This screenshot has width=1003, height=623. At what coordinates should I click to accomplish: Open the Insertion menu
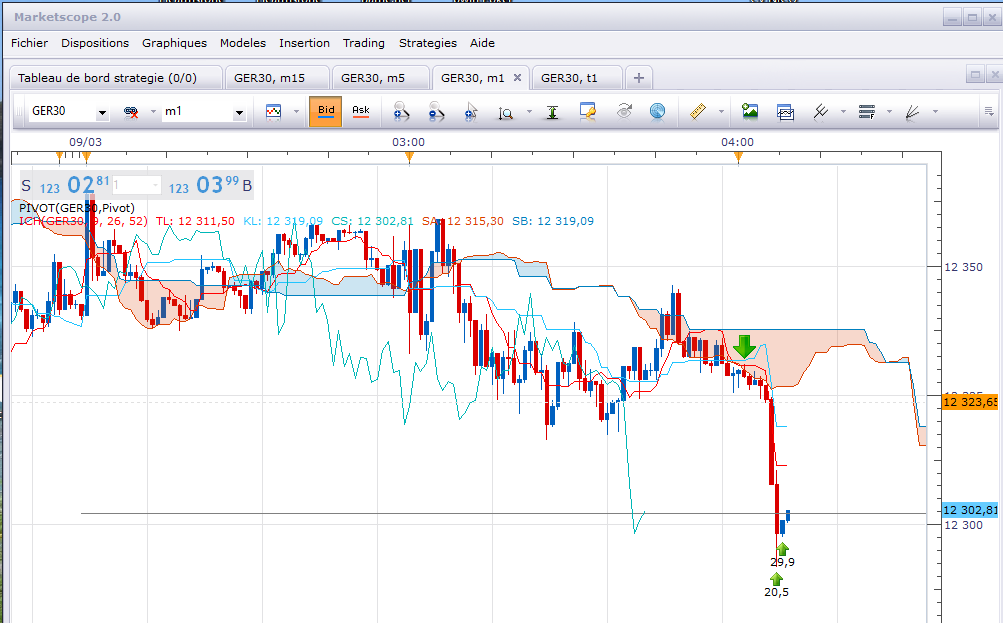(x=304, y=43)
